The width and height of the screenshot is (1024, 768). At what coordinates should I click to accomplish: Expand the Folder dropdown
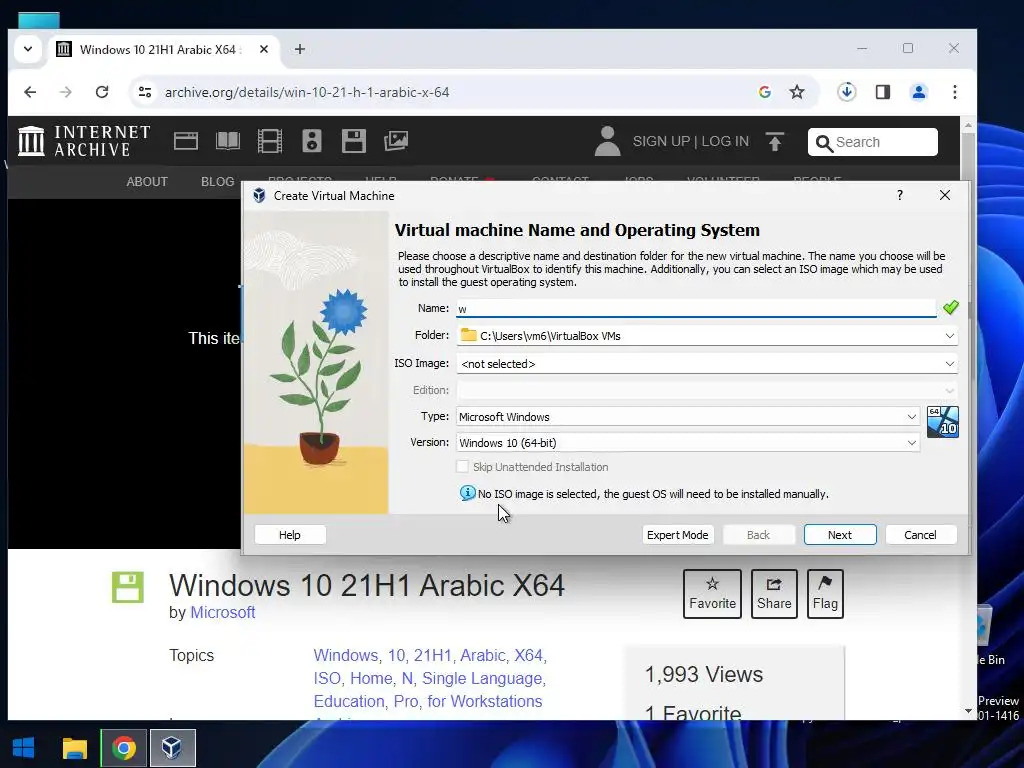point(949,336)
